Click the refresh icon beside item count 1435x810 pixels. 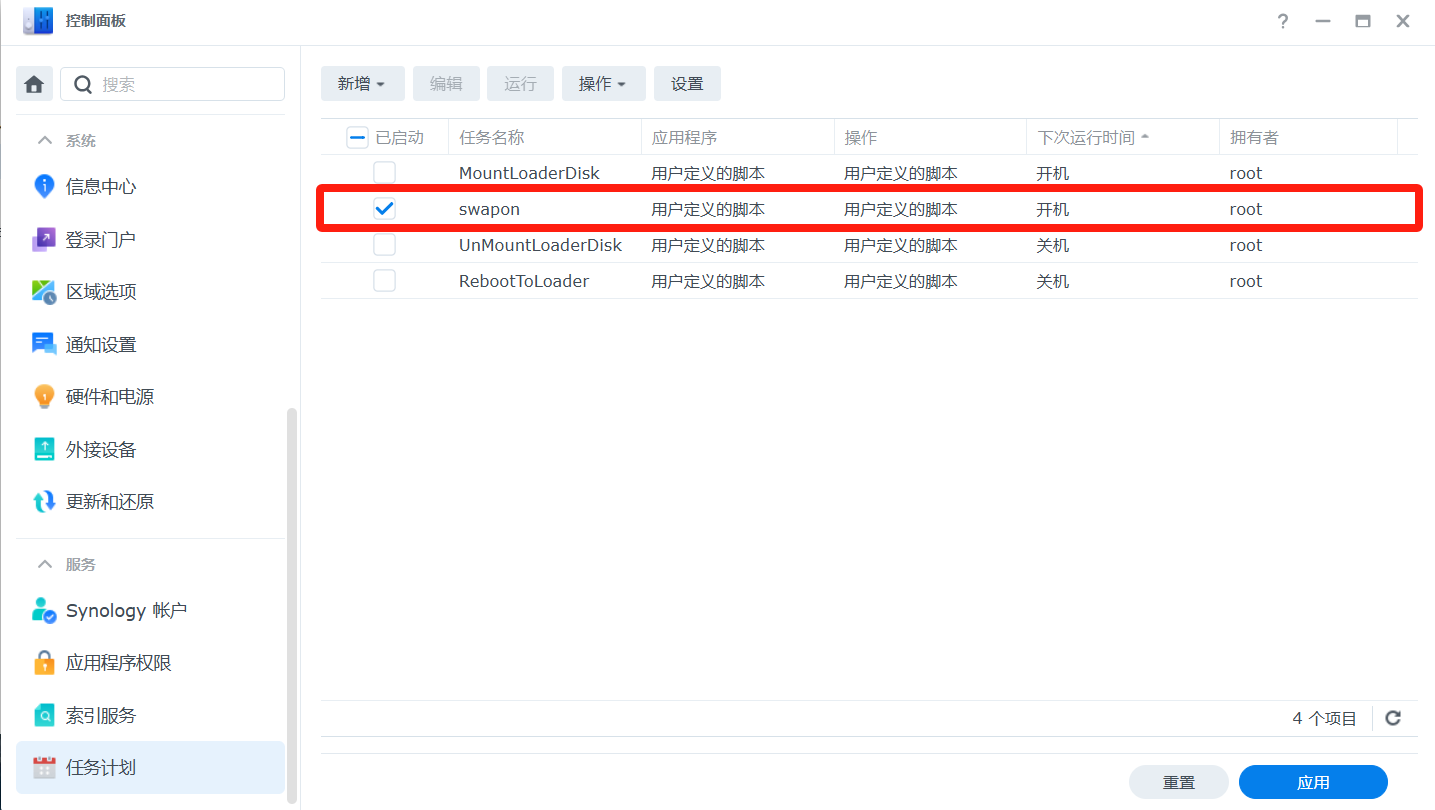click(1393, 718)
